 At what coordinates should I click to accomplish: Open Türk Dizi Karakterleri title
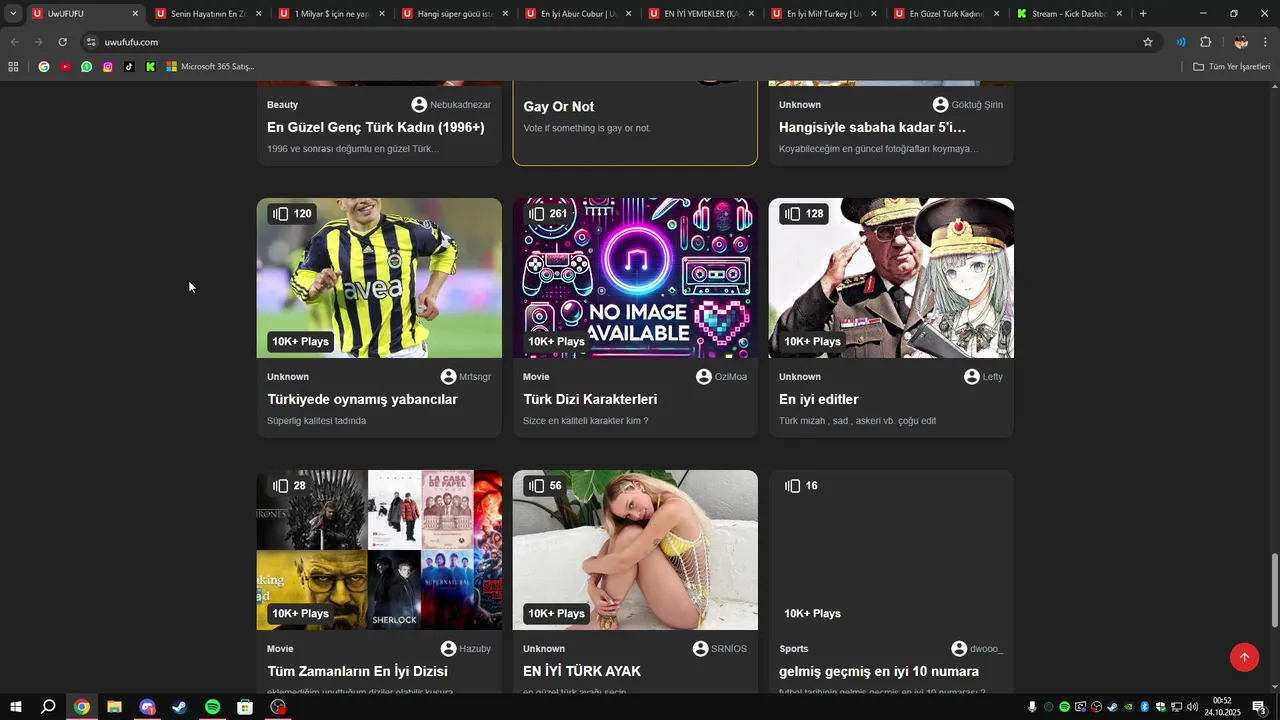pos(590,399)
